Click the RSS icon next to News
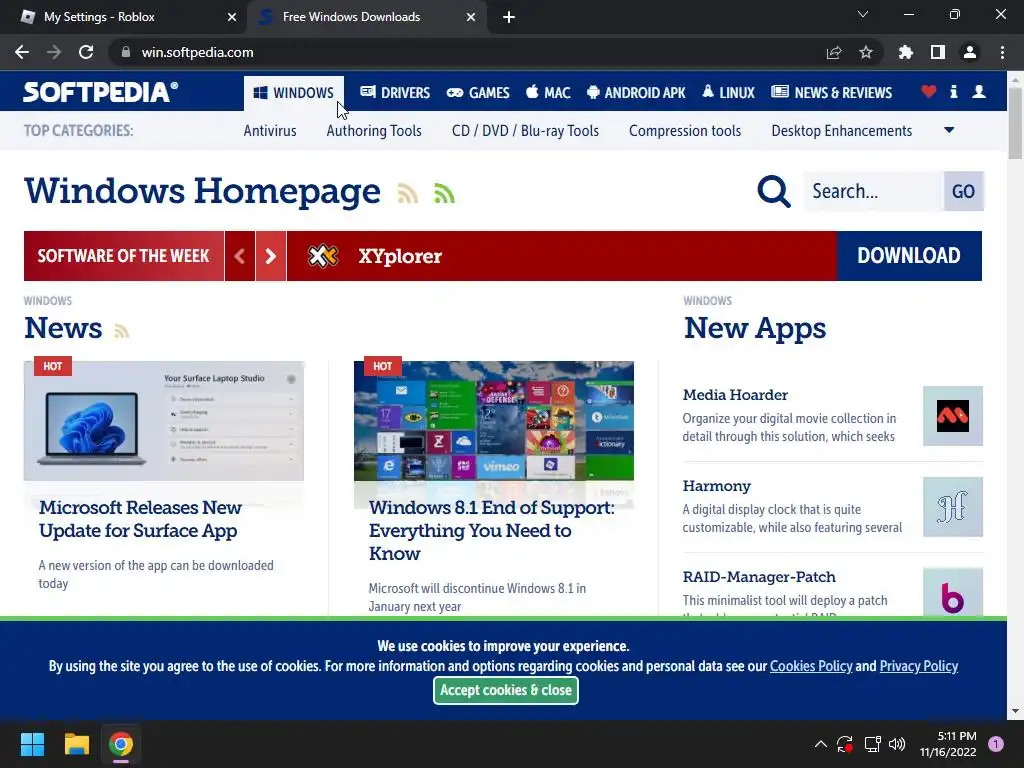The height and width of the screenshot is (768, 1024). [121, 330]
